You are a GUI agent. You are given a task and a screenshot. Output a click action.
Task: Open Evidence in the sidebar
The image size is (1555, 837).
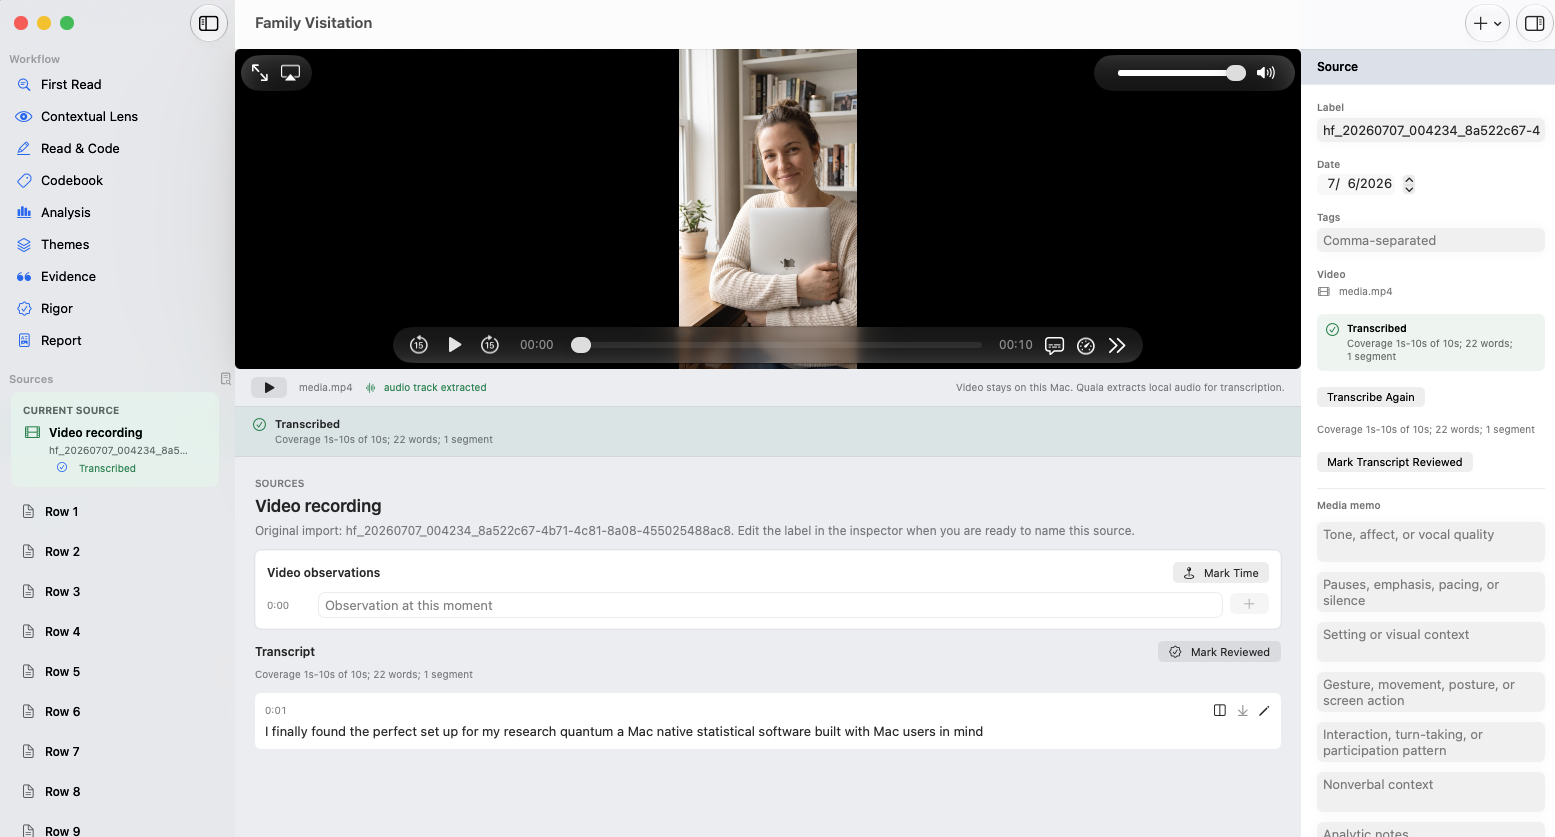68,277
